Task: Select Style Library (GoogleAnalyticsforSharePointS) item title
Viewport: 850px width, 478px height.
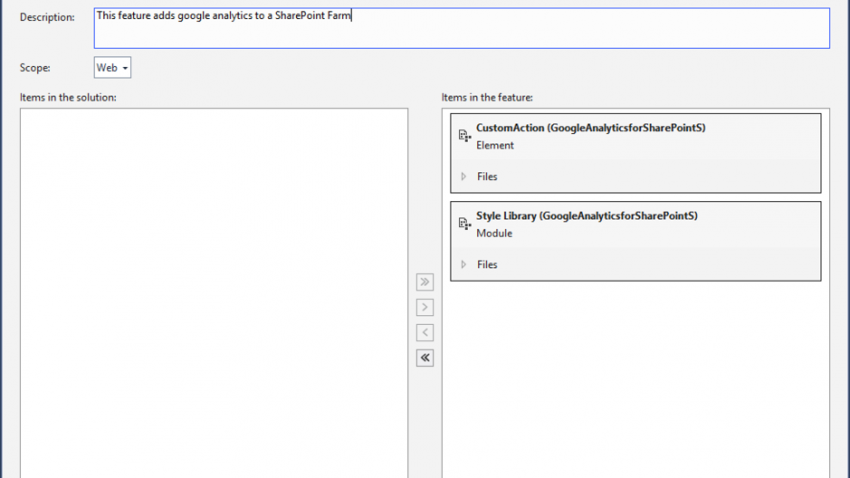Action: pyautogui.click(x=587, y=216)
